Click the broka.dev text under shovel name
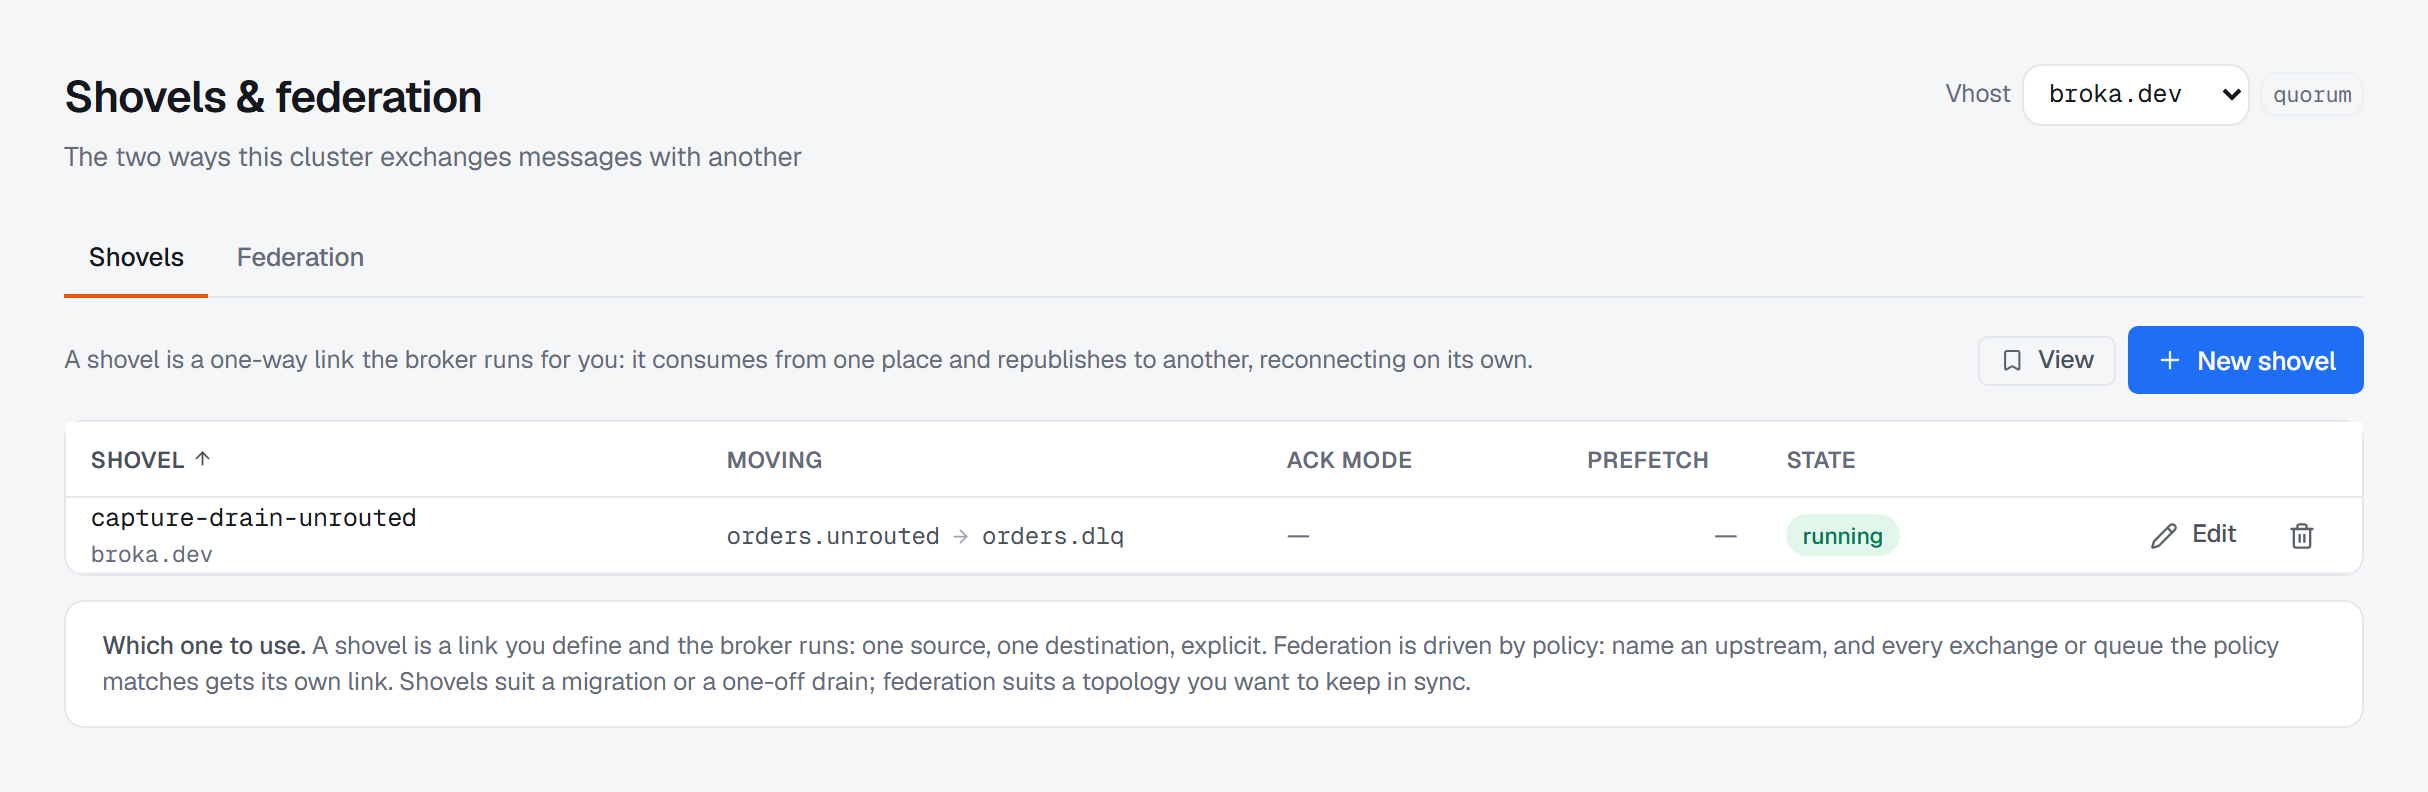The image size is (2428, 792). [152, 554]
